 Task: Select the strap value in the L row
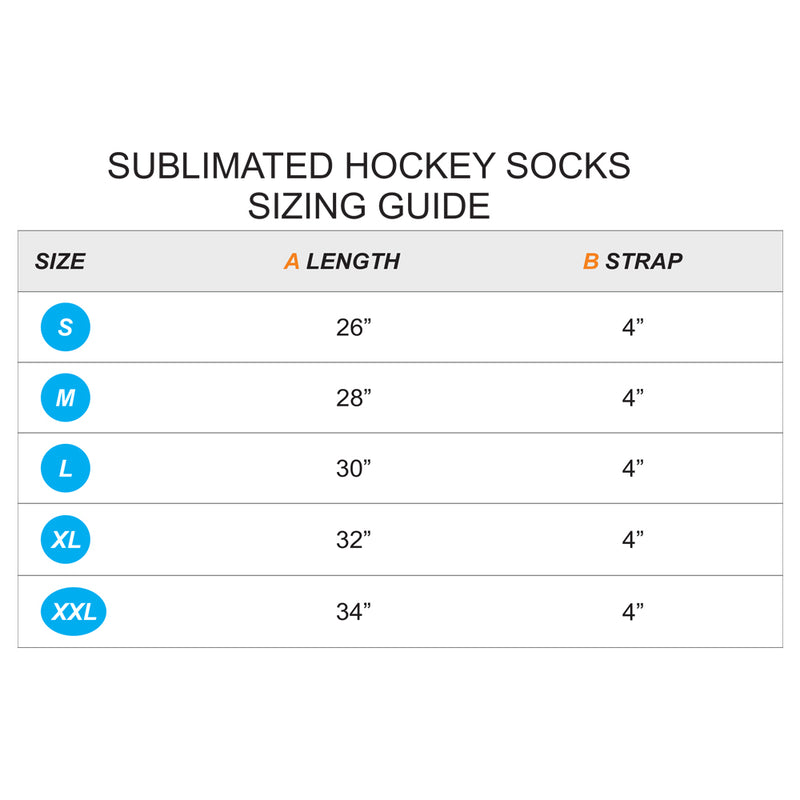(x=632, y=468)
